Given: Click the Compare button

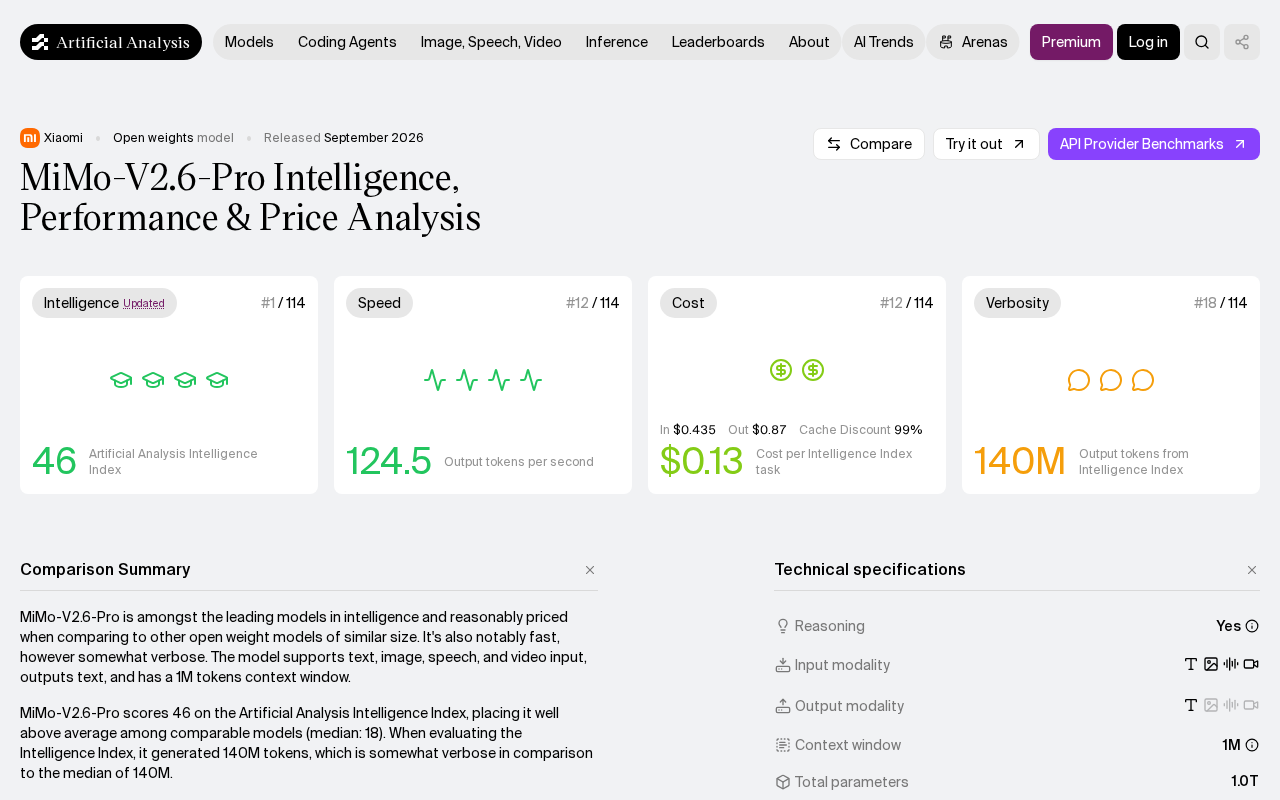Looking at the screenshot, I should point(869,144).
